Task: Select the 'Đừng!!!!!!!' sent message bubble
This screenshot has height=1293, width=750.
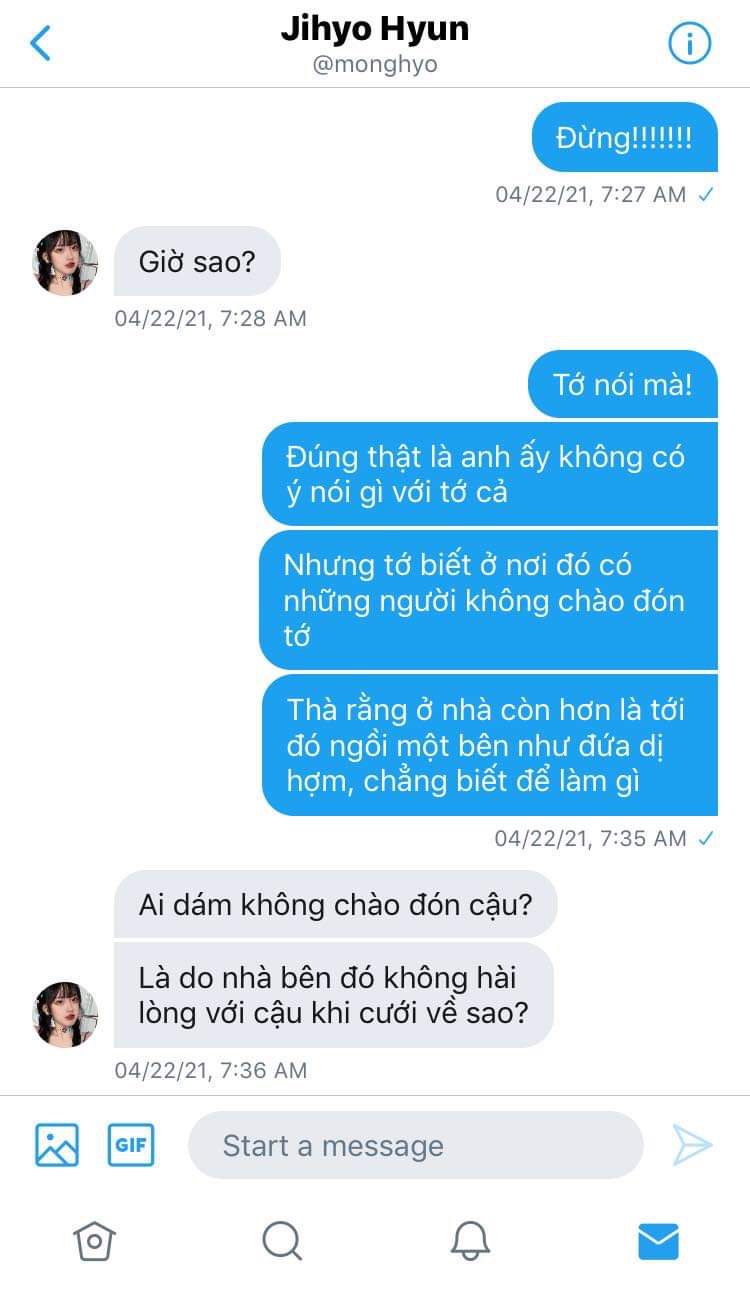Action: point(625,137)
